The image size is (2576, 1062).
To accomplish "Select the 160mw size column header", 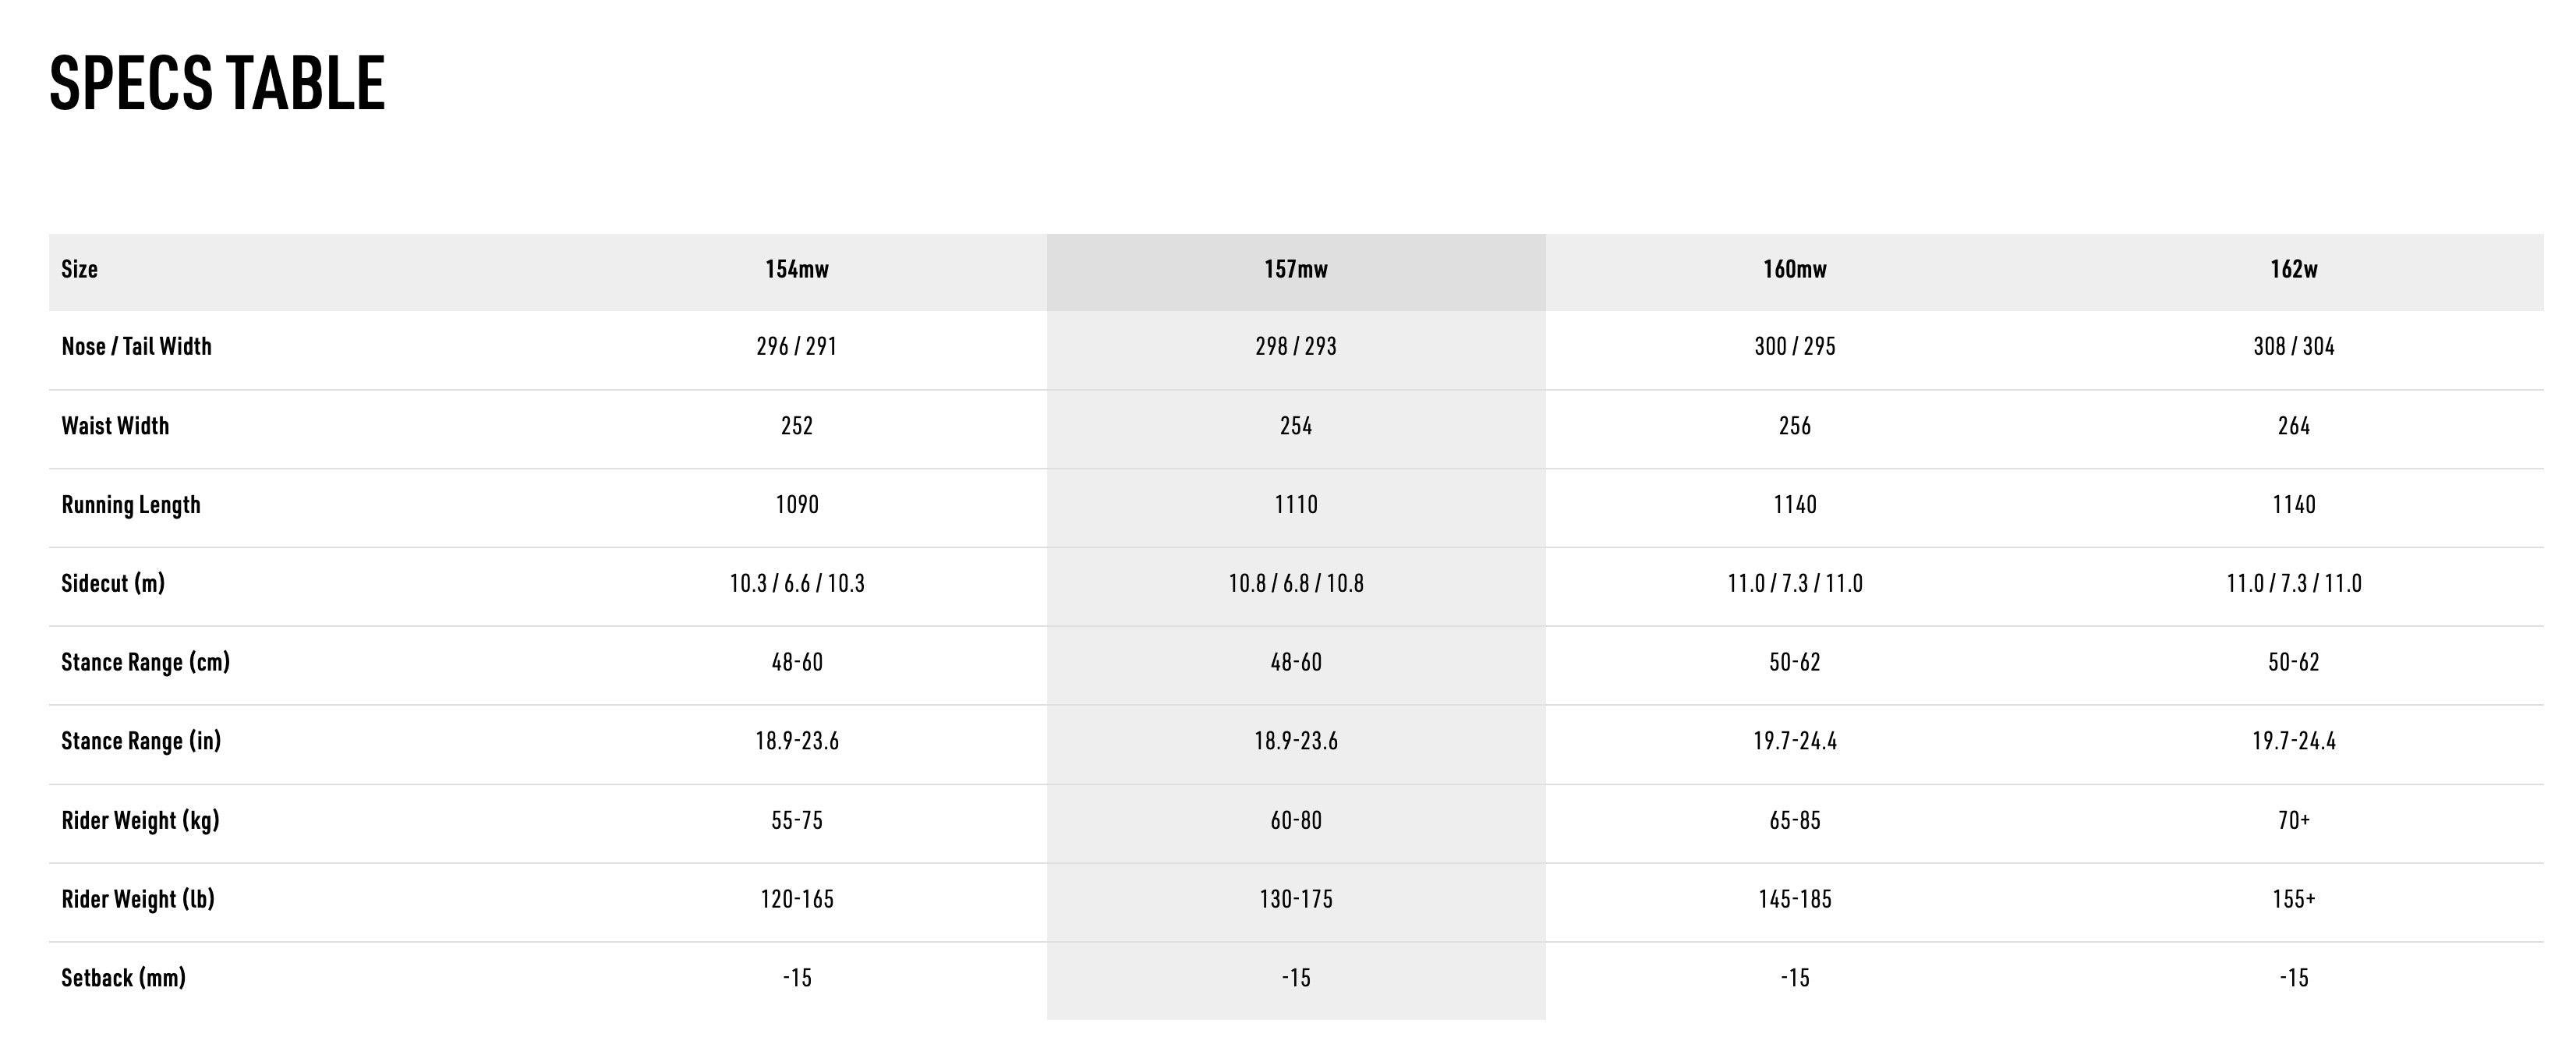I will click(x=1794, y=269).
